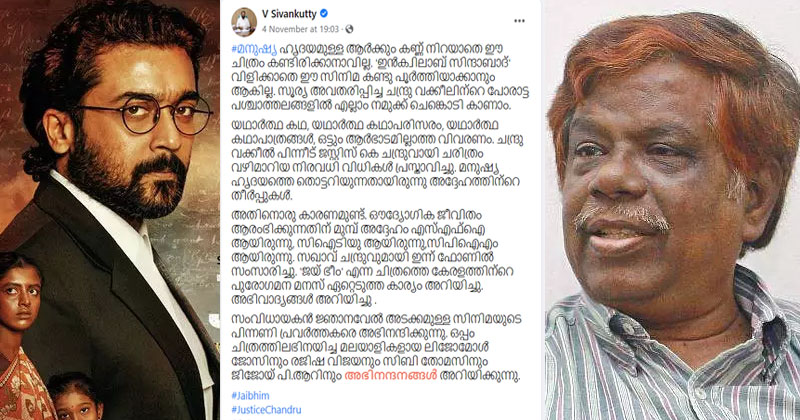Open the V Sivankutty profile name link
800x420 pixels.
289,14
